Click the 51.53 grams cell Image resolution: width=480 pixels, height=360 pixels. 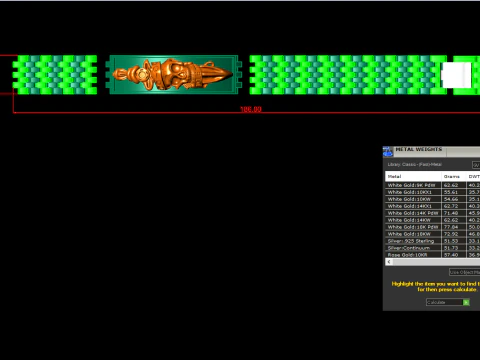tap(454, 241)
